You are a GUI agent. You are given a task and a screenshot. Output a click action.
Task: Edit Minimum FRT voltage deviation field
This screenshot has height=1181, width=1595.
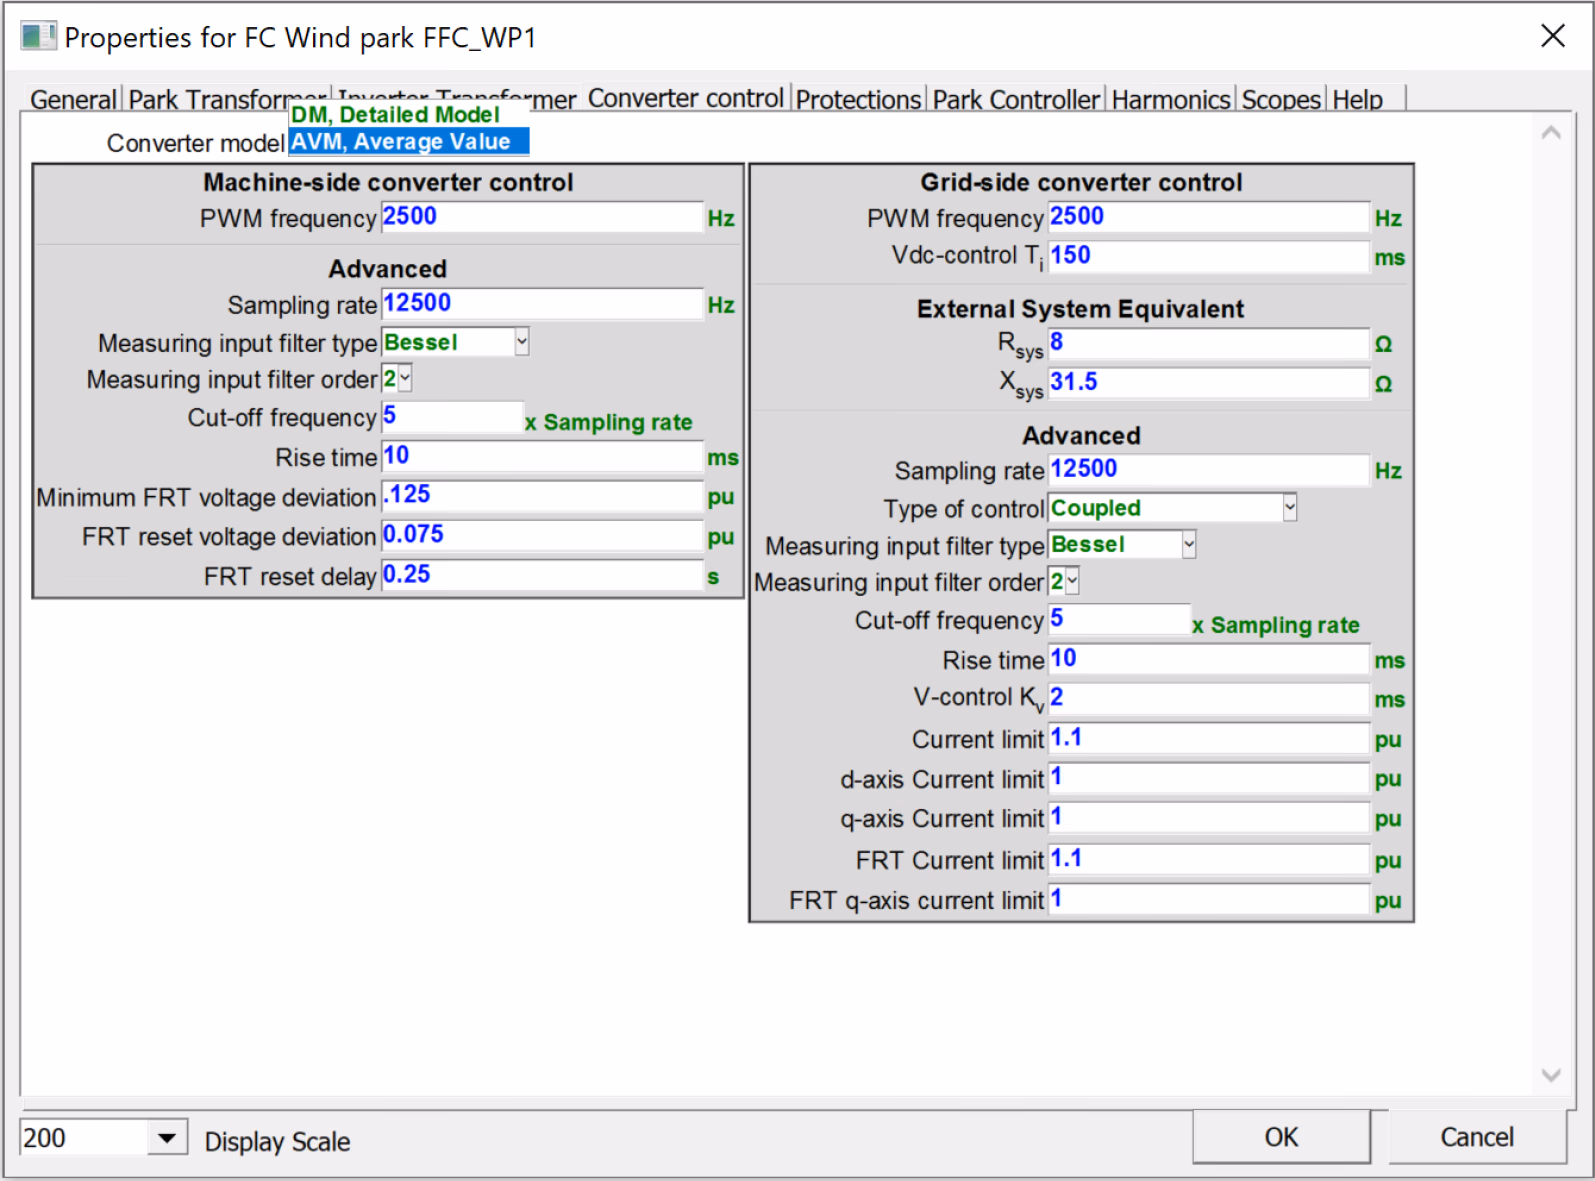(x=542, y=496)
